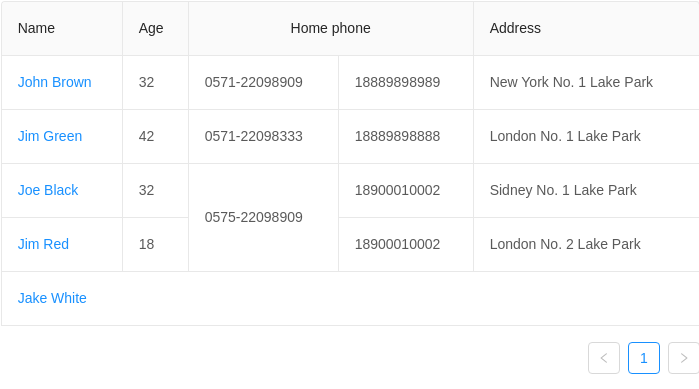Viewport: 699px width, 389px height.
Task: Select mobile number 18889898989
Action: click(397, 82)
